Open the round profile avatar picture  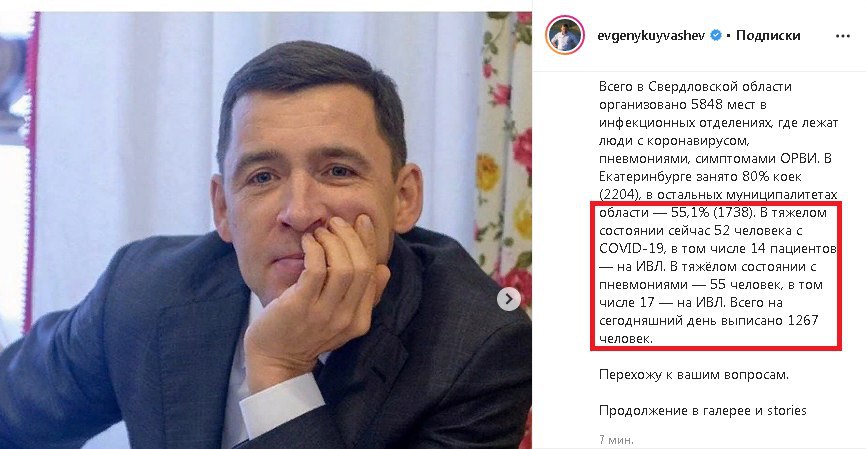tap(564, 35)
